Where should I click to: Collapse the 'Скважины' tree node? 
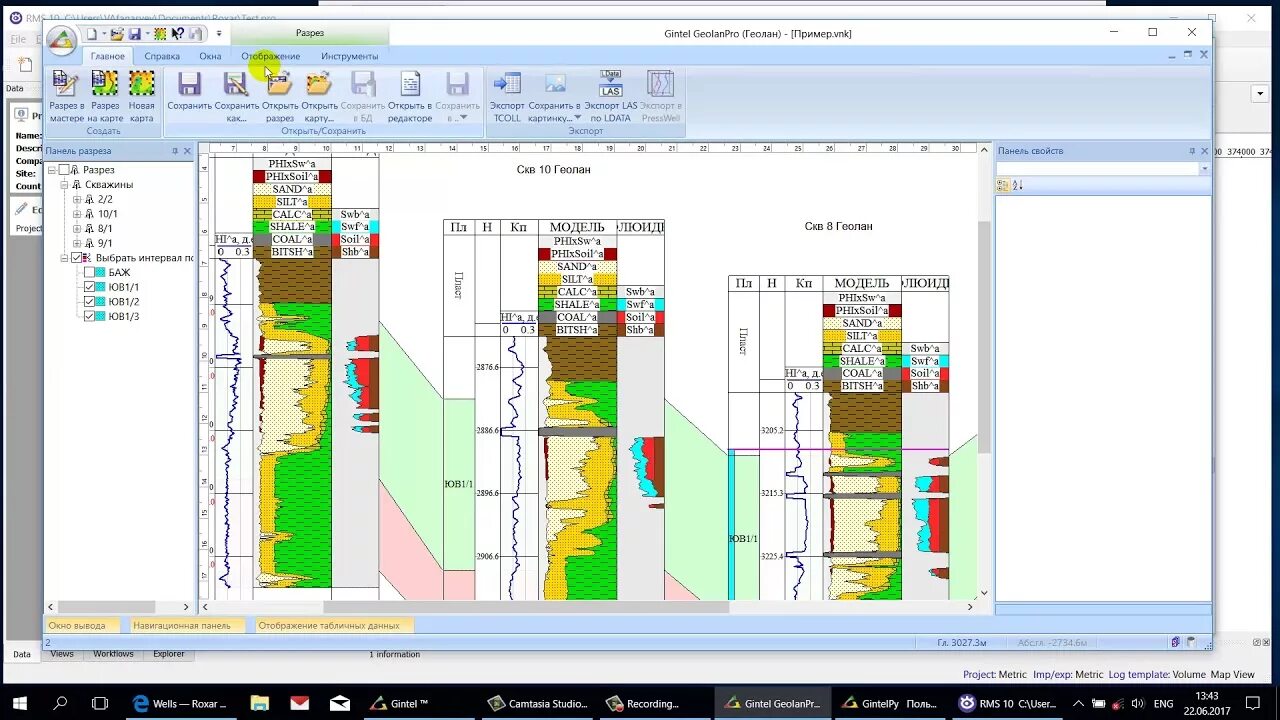click(x=65, y=185)
